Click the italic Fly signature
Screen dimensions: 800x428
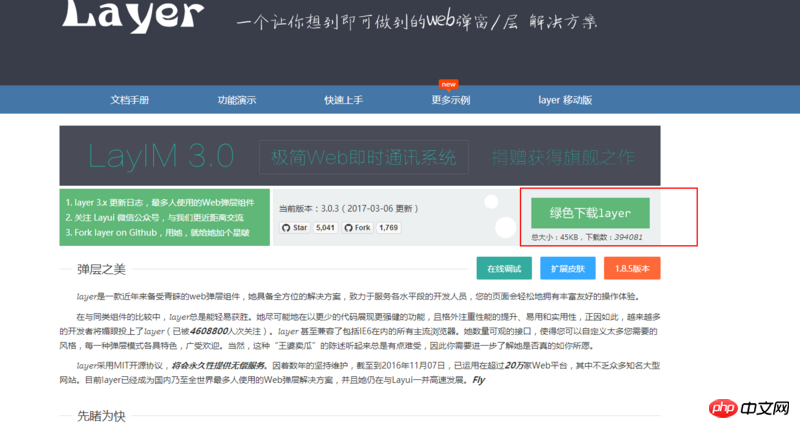click(479, 380)
